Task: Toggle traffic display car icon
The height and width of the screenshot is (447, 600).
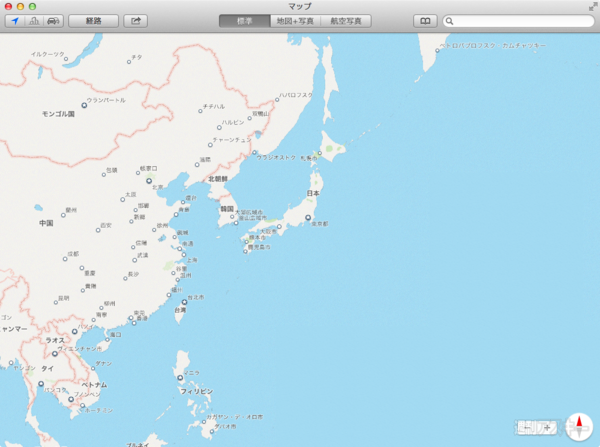Action: pyautogui.click(x=54, y=21)
